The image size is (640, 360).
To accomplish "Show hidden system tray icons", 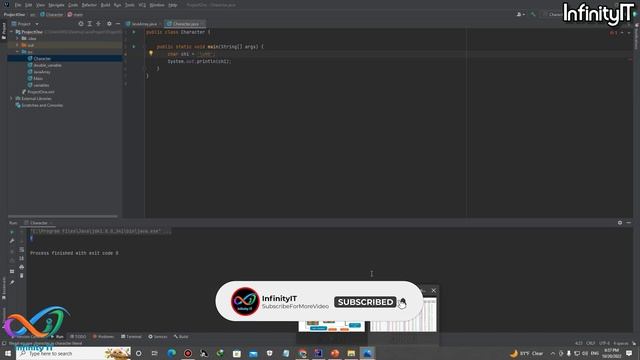I will click(553, 353).
